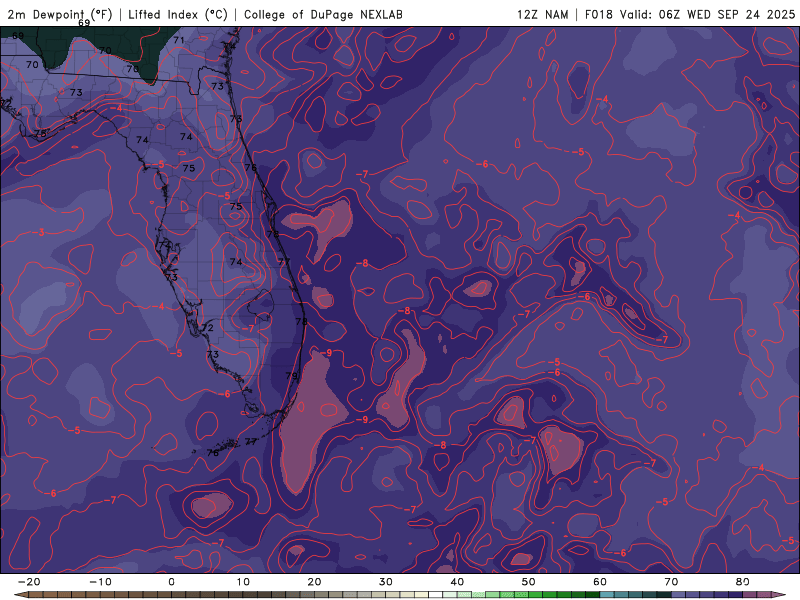Screen dimensions: 800x600
Task: Click the -10 tick label on colorbar
Action: pyautogui.click(x=100, y=582)
